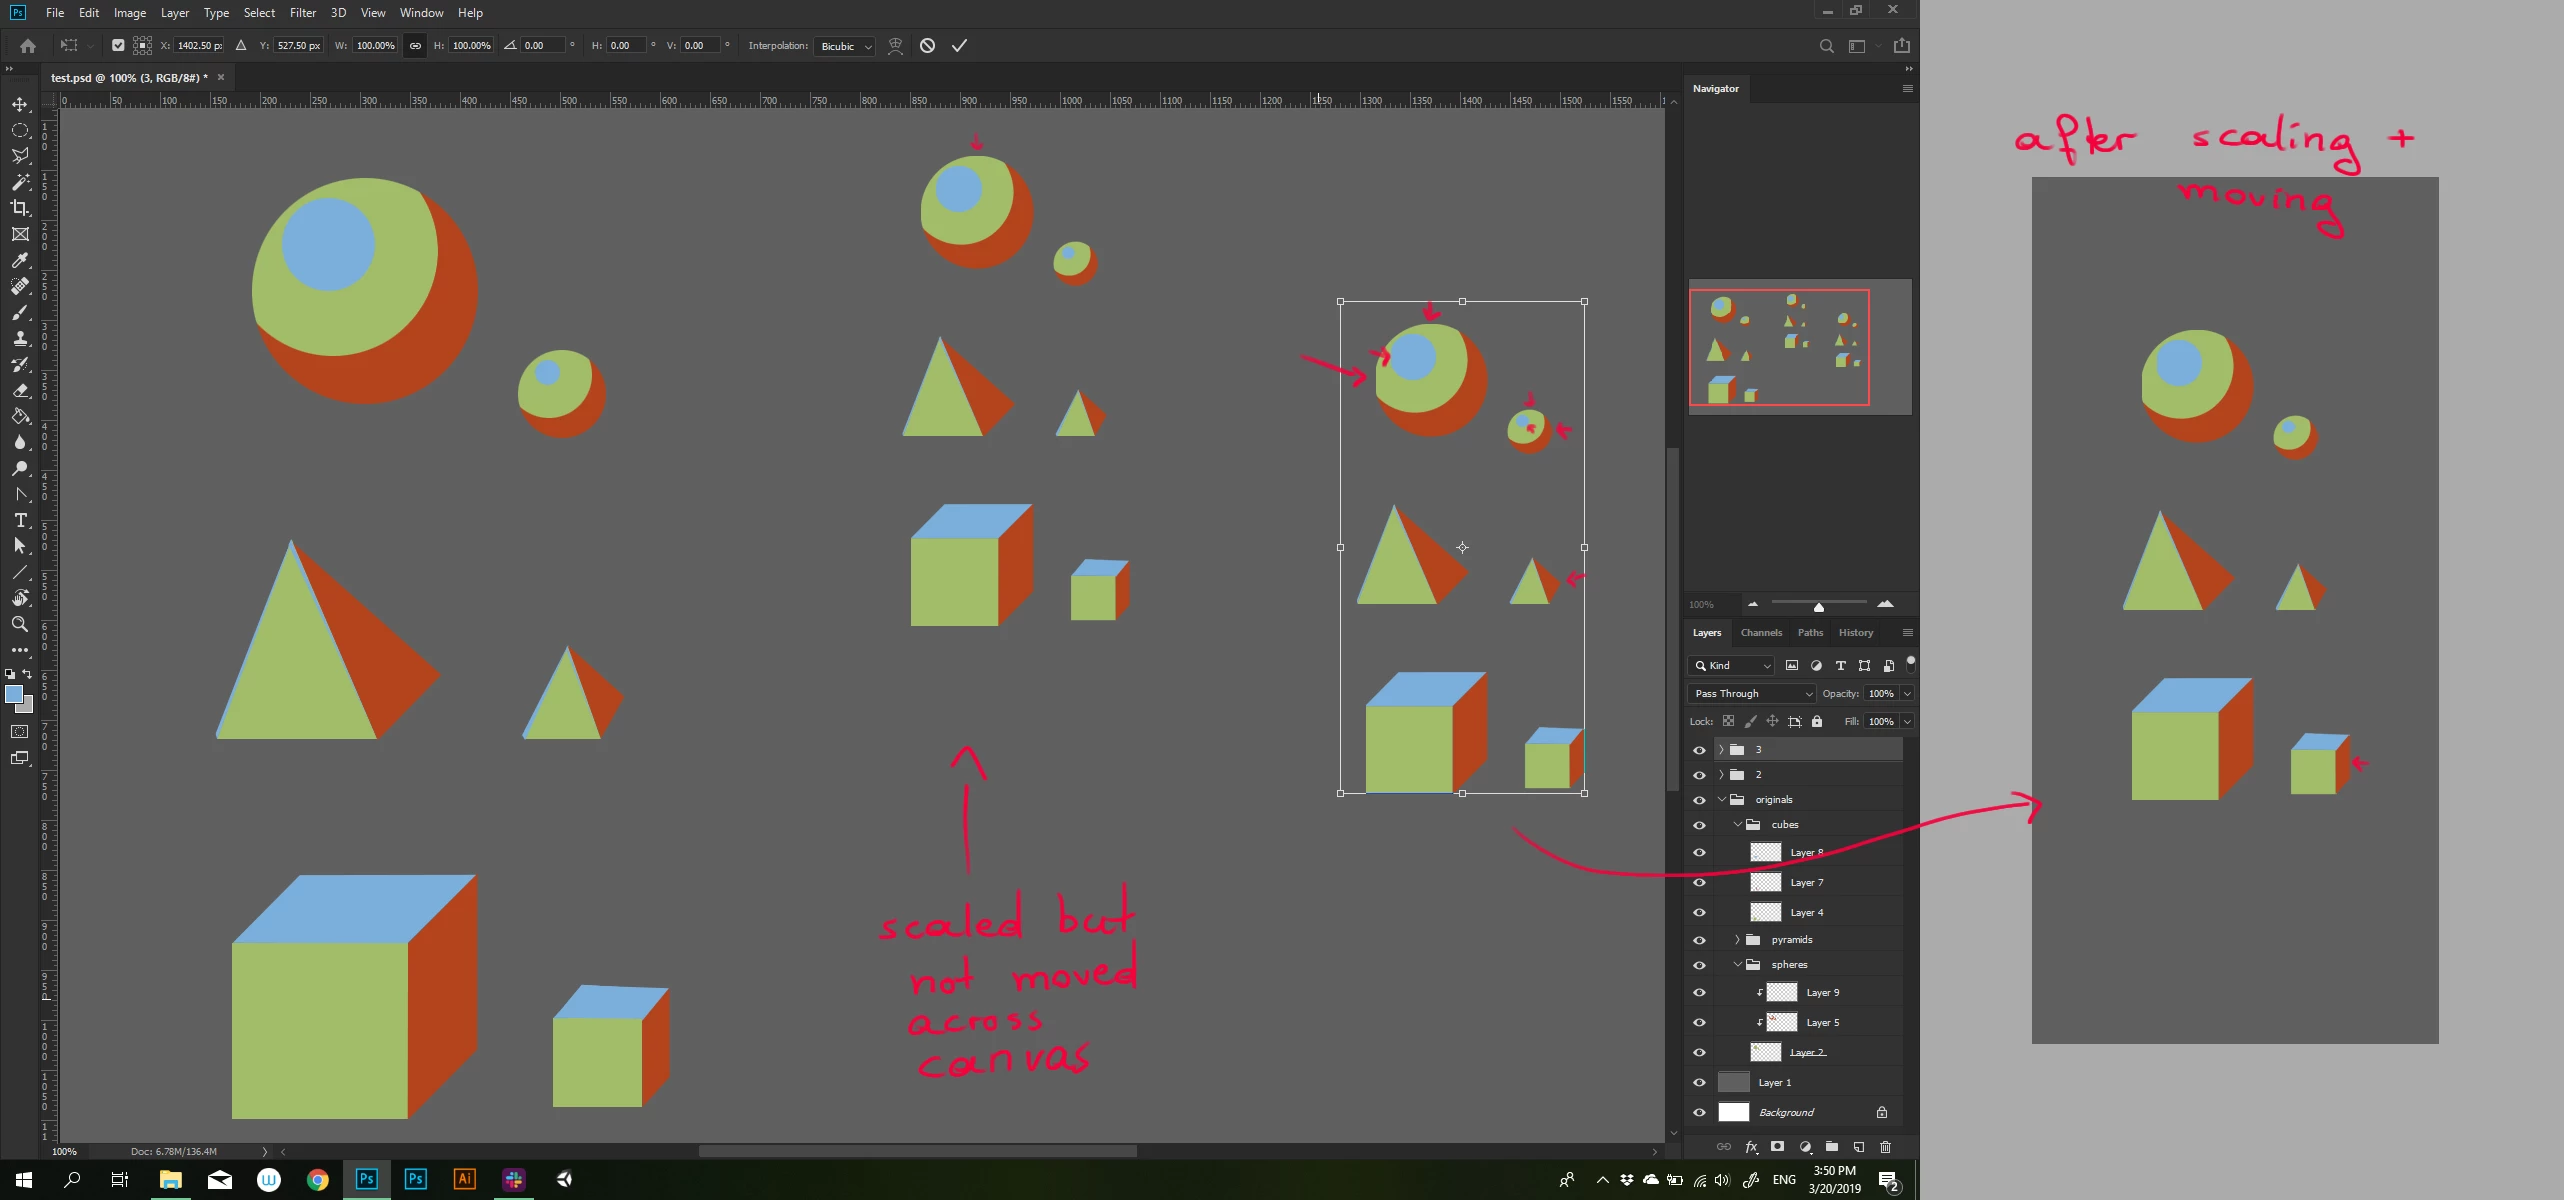The height and width of the screenshot is (1200, 2564).
Task: Select Layer 7 in the layers list
Action: [x=1806, y=882]
